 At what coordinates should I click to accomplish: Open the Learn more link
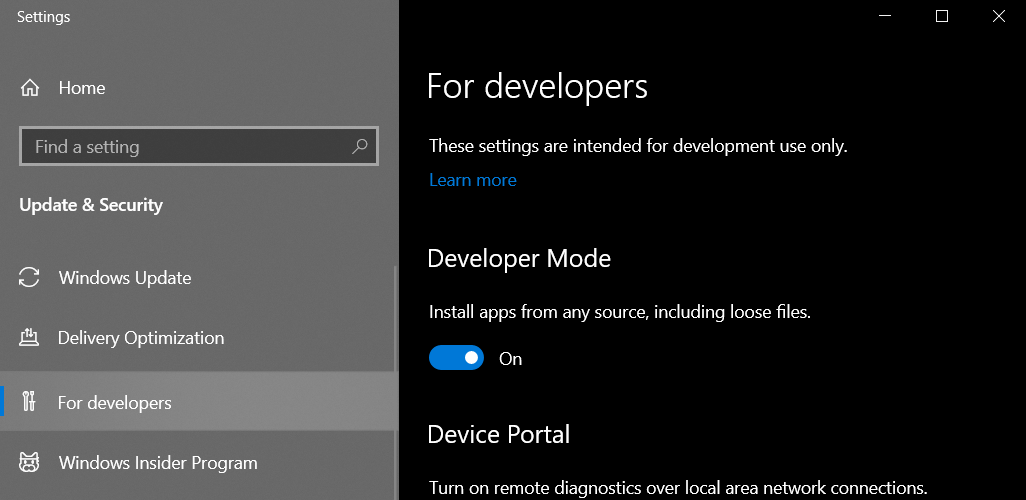[472, 180]
